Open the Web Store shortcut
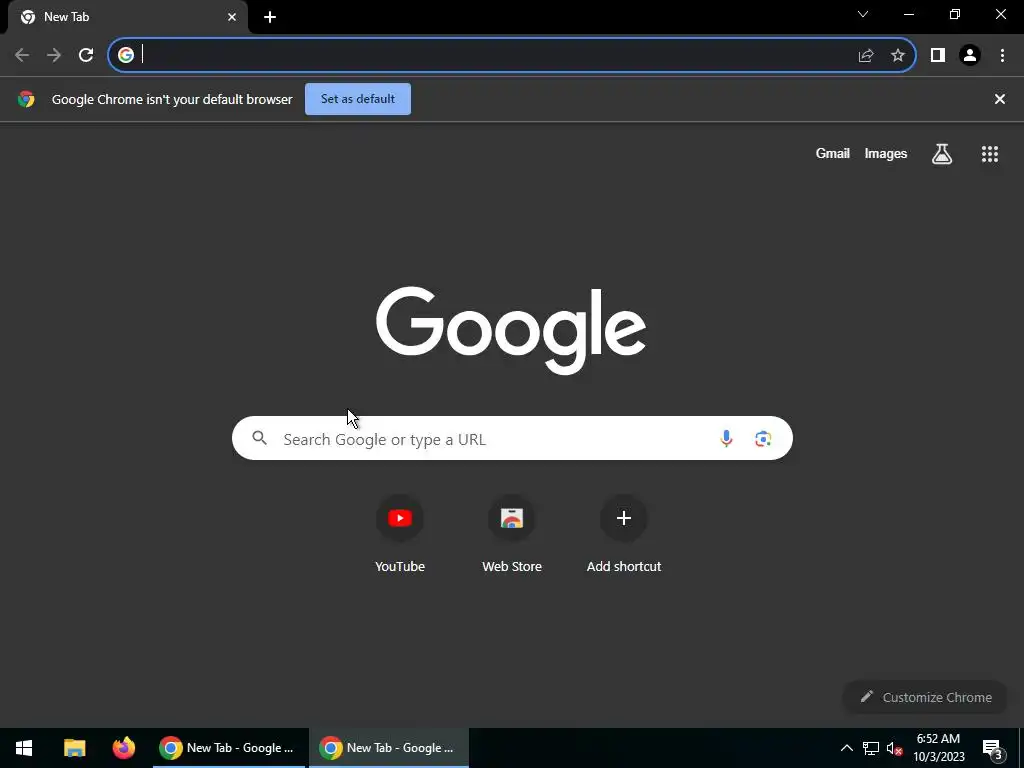The width and height of the screenshot is (1024, 768). tap(512, 536)
